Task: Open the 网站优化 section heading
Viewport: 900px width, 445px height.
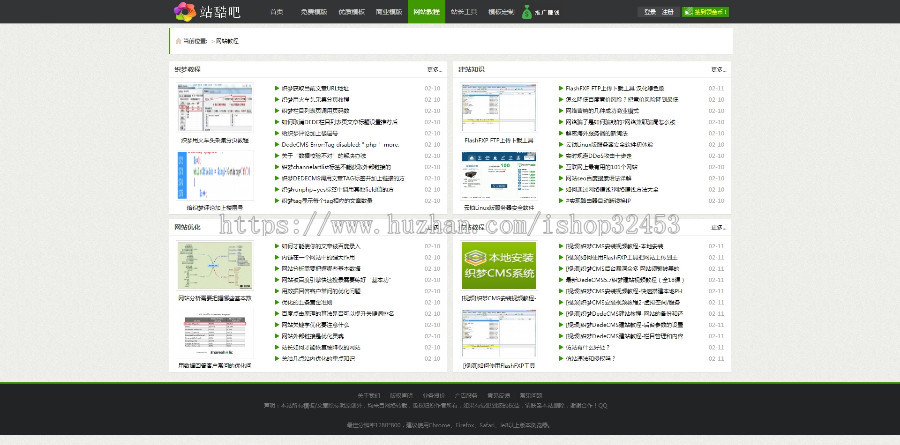Action: click(188, 227)
